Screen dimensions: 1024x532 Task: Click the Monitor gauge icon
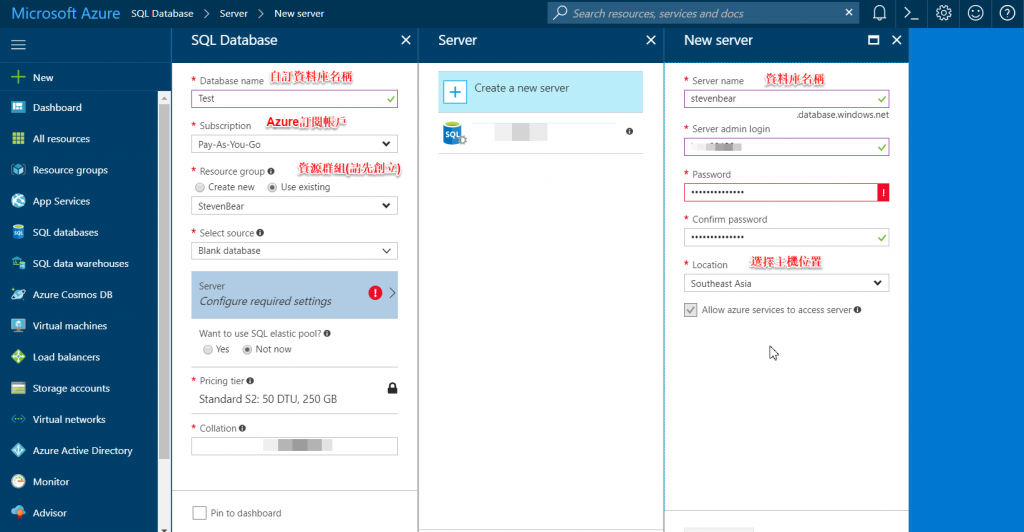[18, 482]
